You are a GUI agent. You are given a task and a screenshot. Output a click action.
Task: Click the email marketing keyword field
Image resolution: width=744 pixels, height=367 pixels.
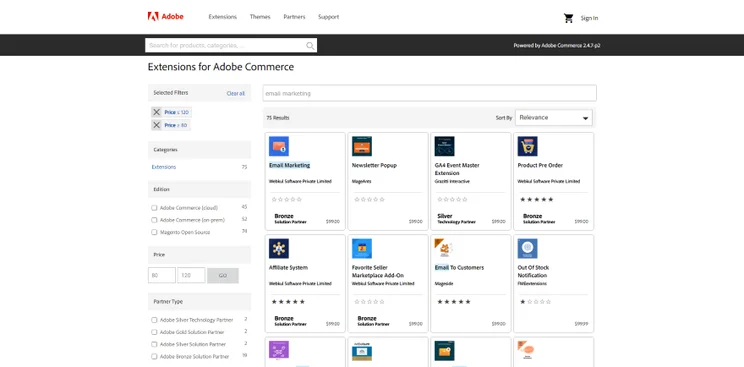(429, 94)
